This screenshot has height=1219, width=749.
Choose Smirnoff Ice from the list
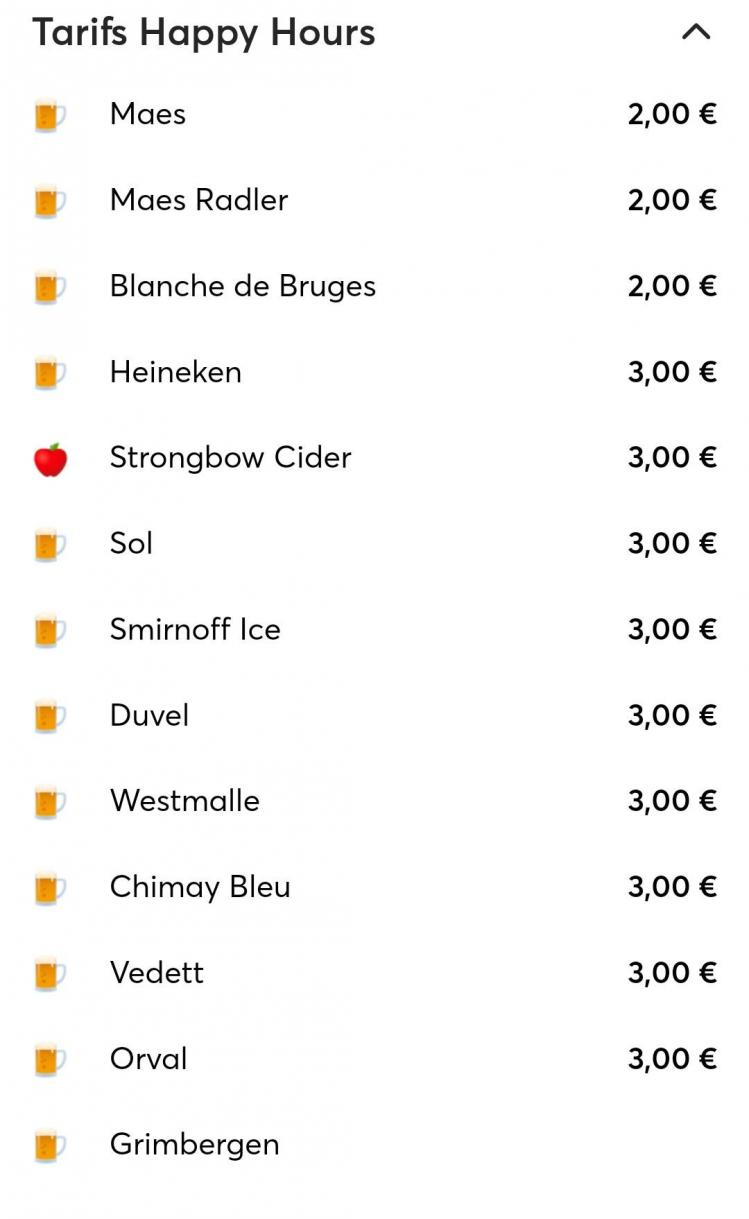[x=195, y=629]
